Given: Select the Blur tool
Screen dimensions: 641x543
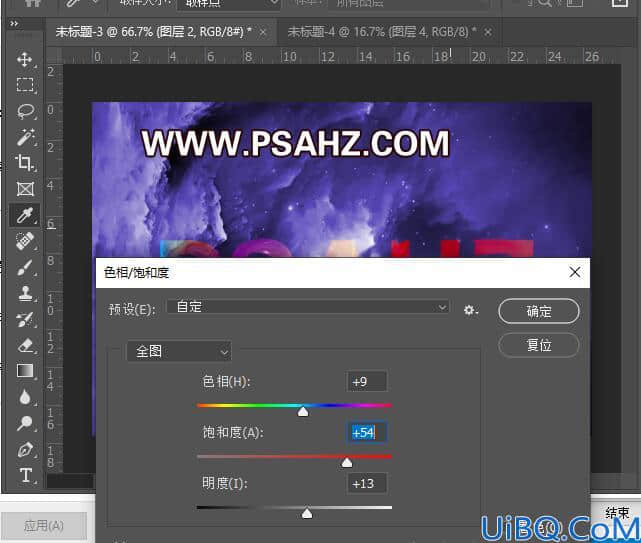Looking at the screenshot, I should point(25,397).
